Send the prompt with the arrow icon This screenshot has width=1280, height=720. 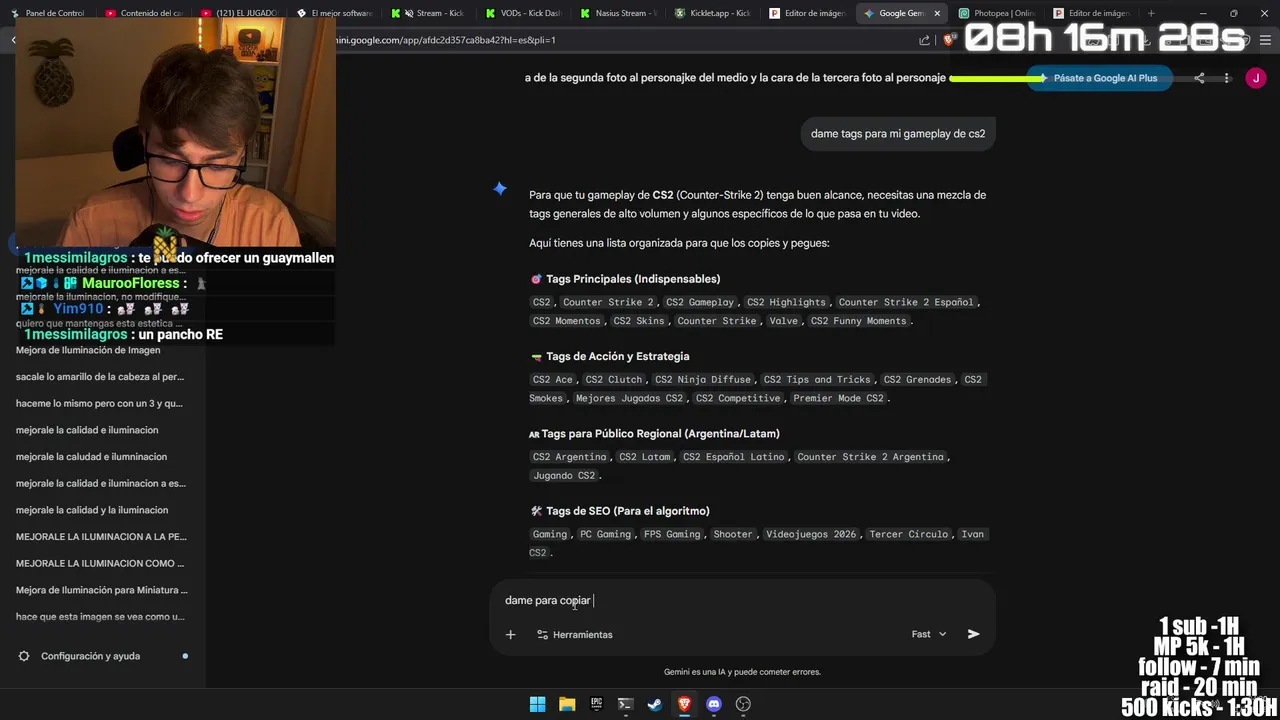click(x=973, y=634)
